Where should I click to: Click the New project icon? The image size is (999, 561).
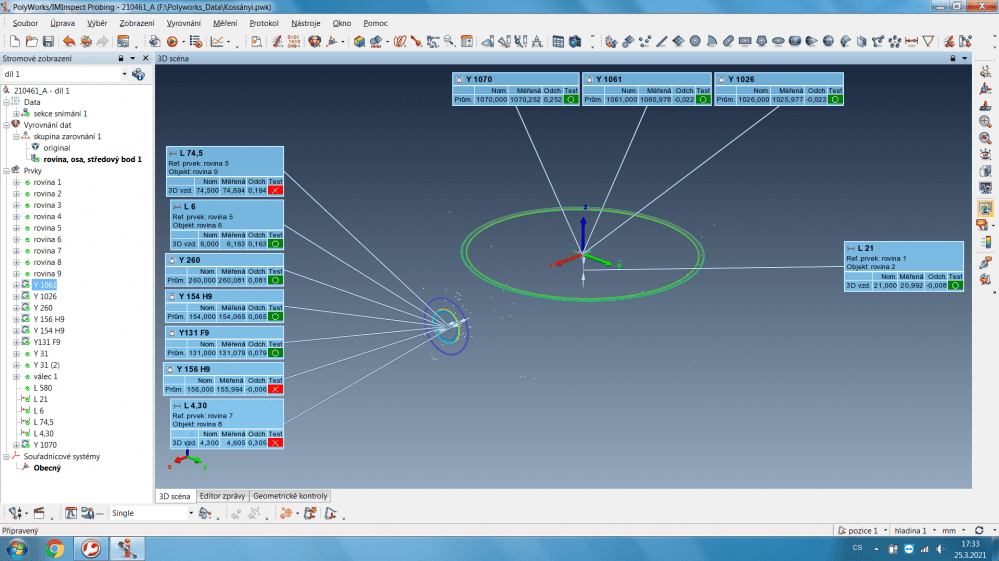[x=15, y=42]
